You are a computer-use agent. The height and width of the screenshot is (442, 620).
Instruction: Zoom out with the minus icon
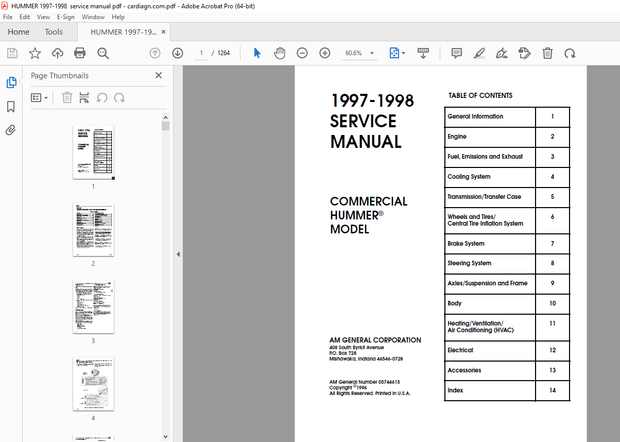302,53
